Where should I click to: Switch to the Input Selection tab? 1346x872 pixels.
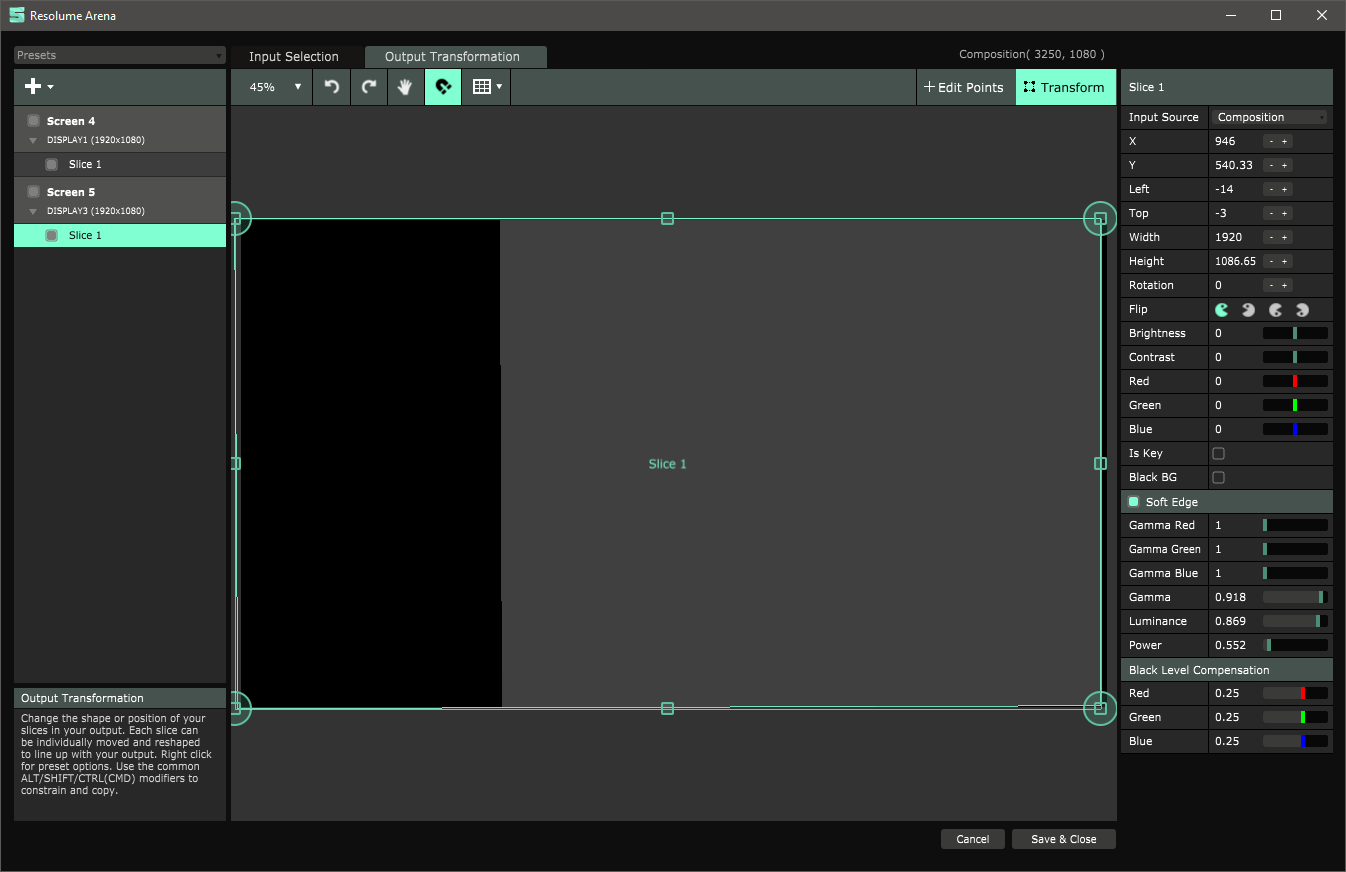click(x=293, y=57)
